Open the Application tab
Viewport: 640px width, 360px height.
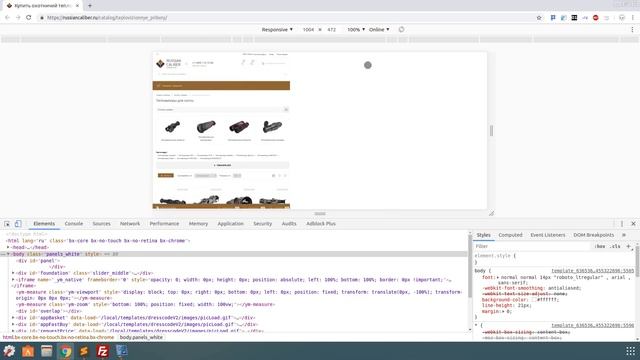coord(230,224)
